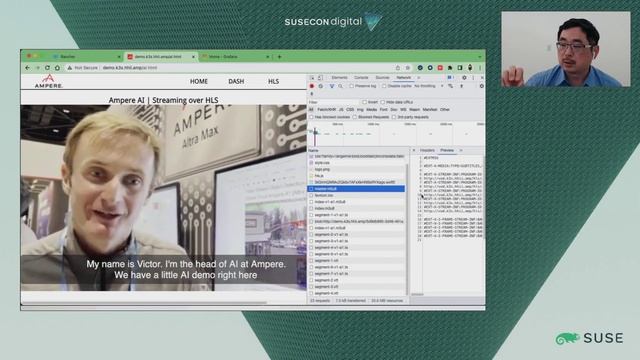
Task: Filter requests by JS type
Action: tap(341, 110)
